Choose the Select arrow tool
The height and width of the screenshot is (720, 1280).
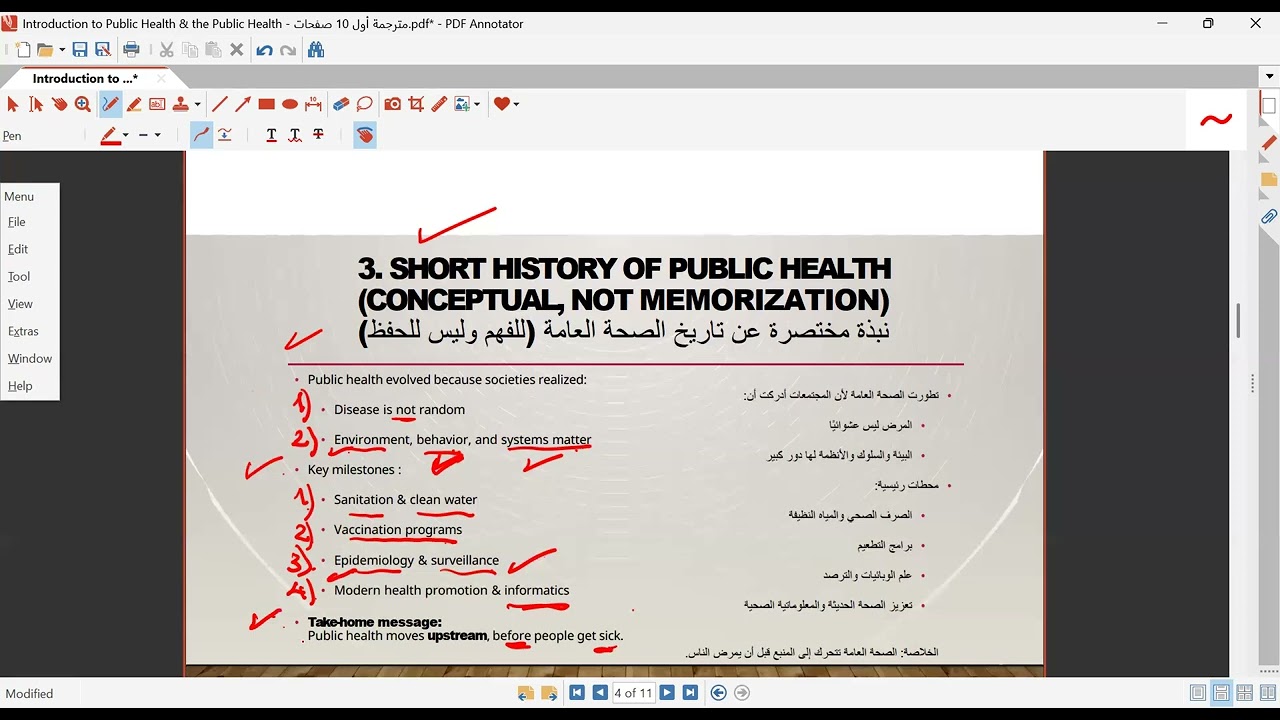click(x=13, y=104)
